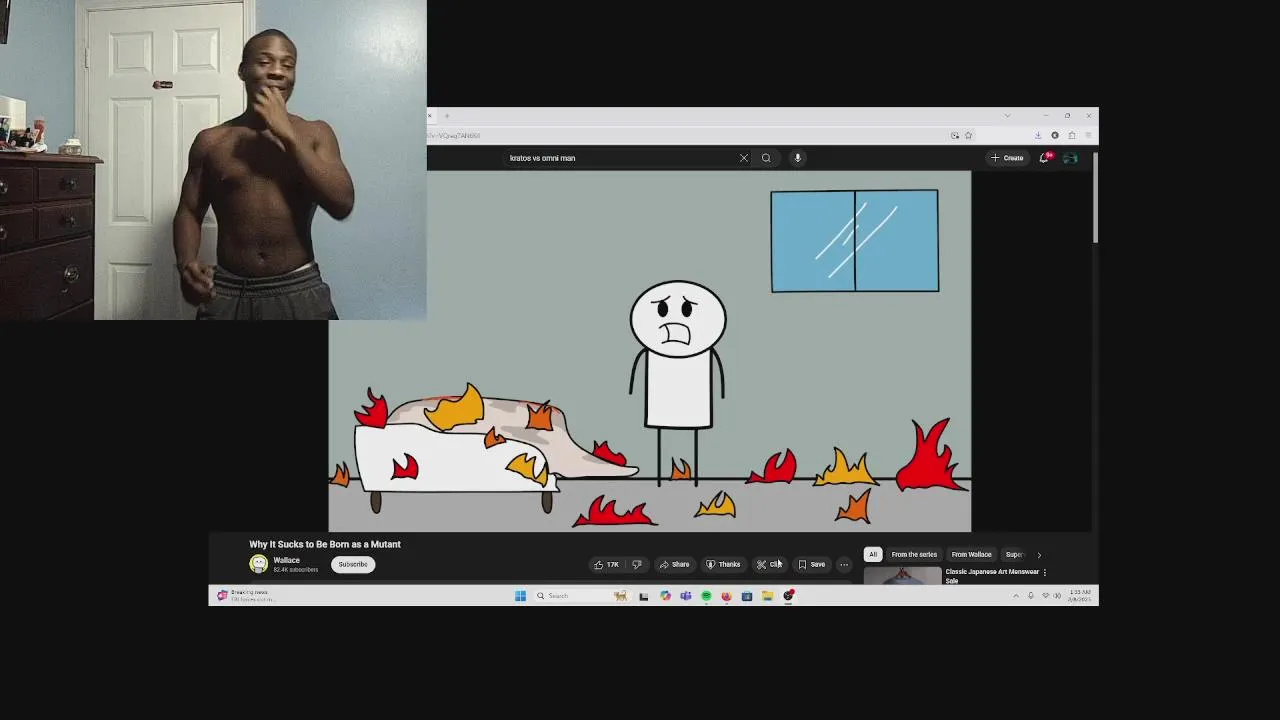
Task: Create a Clip of the video
Action: click(769, 564)
